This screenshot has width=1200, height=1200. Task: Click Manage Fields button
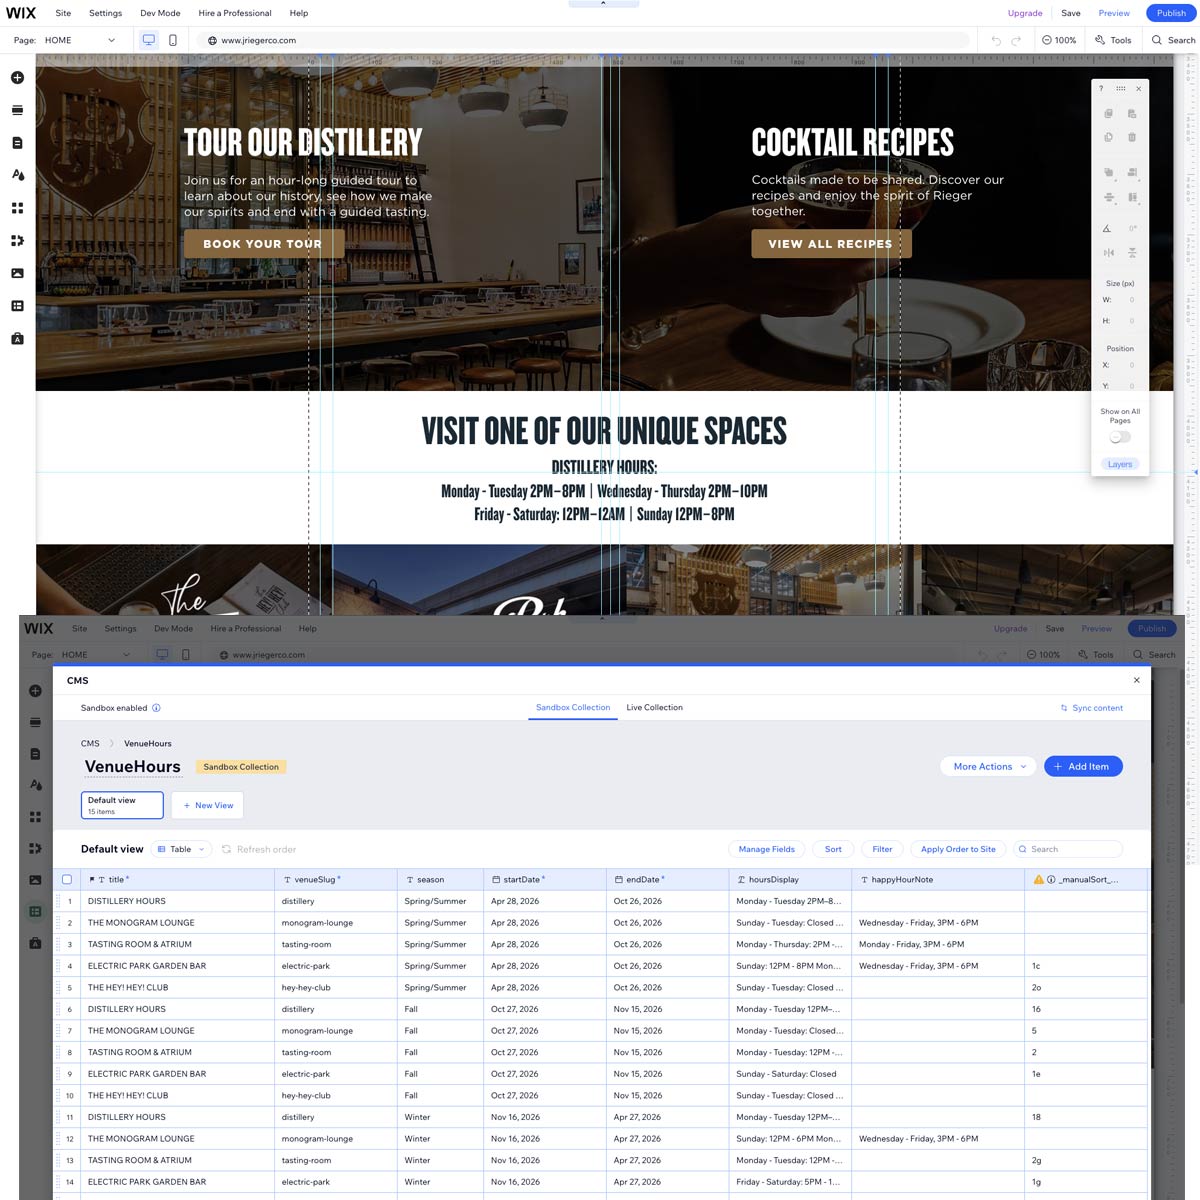[x=766, y=849]
